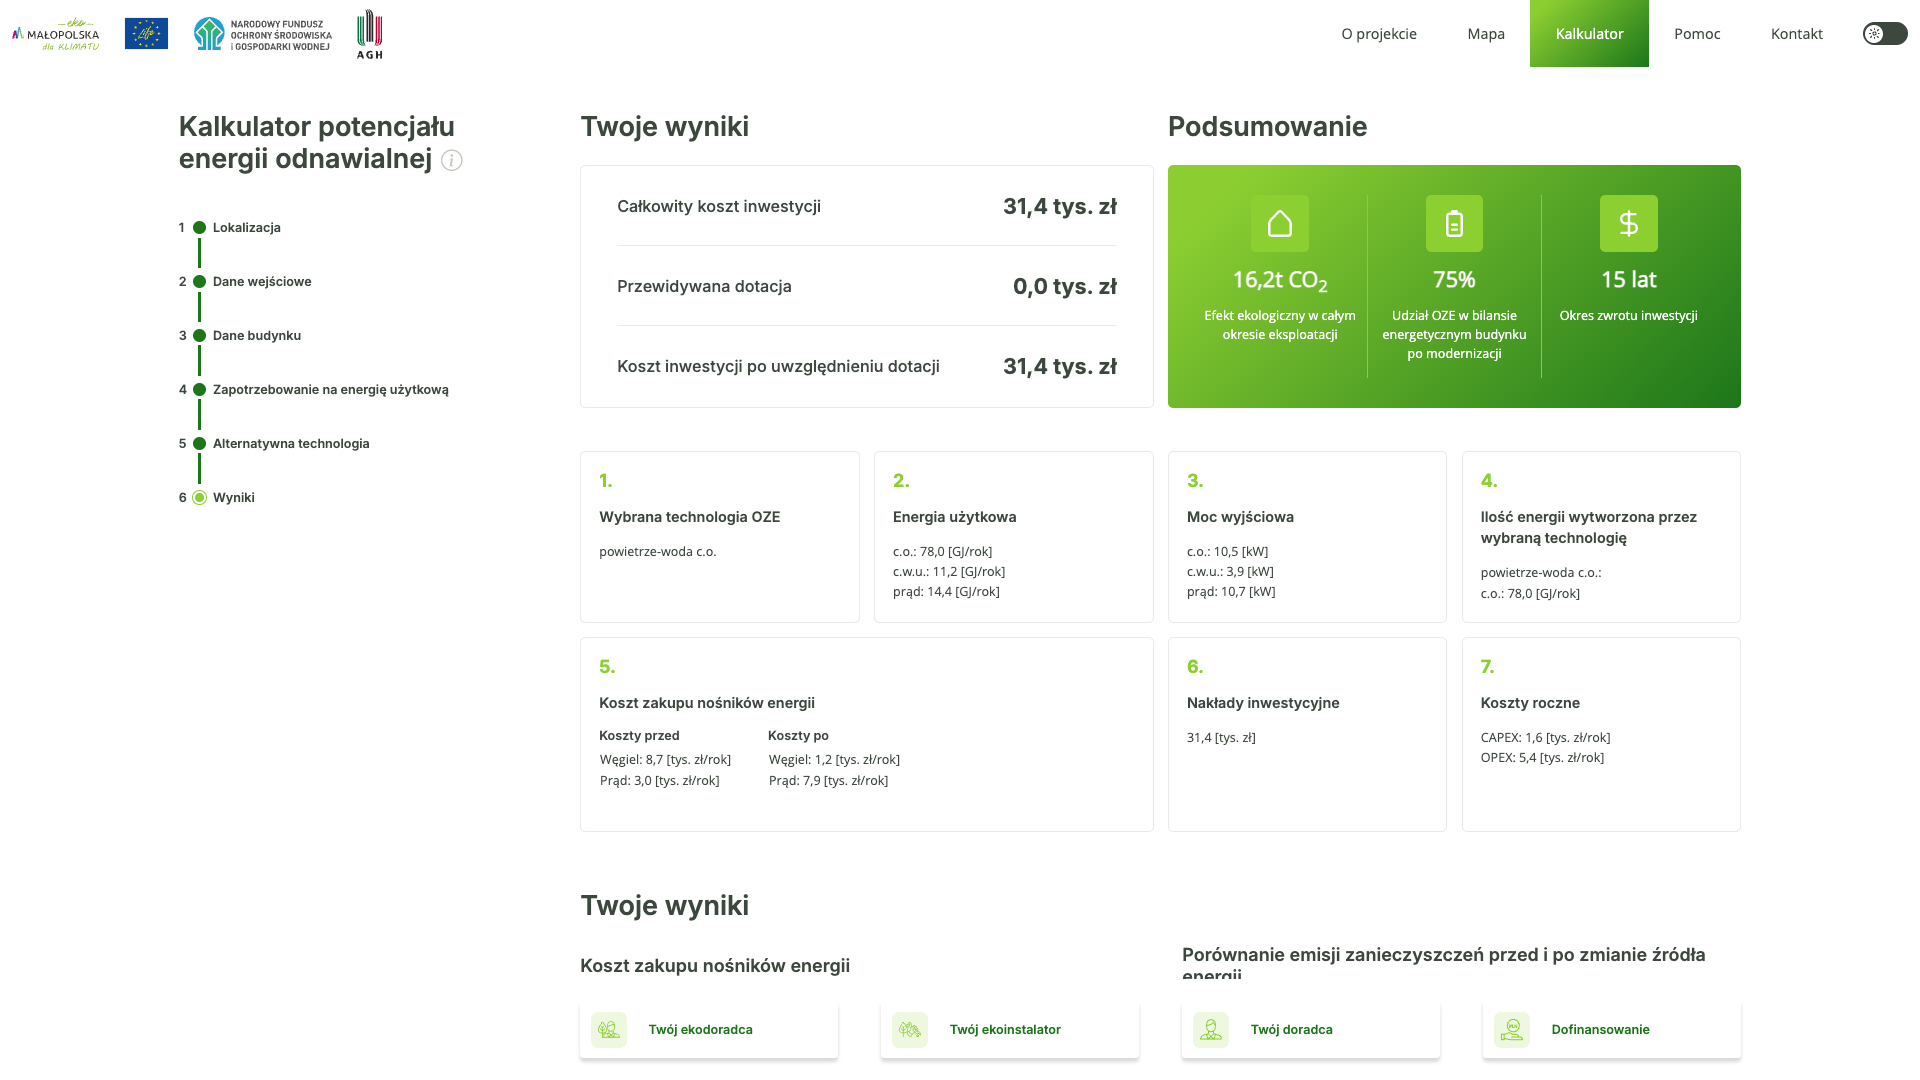Open the Twój ekodoradca button
The width and height of the screenshot is (1920, 1080).
(709, 1030)
